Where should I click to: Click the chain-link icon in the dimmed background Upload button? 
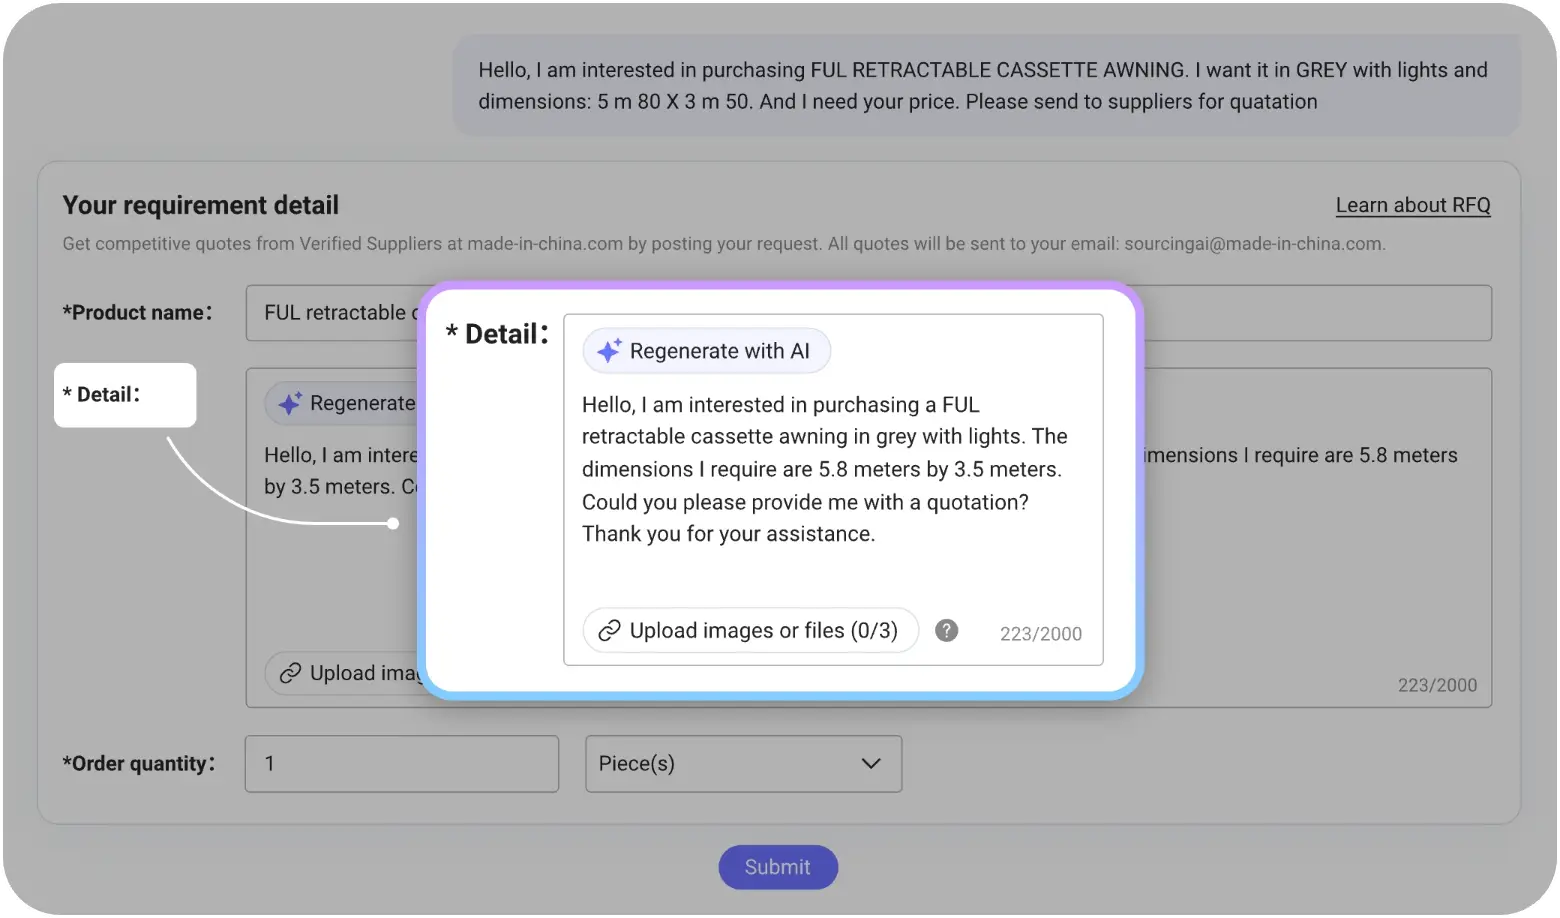[290, 673]
